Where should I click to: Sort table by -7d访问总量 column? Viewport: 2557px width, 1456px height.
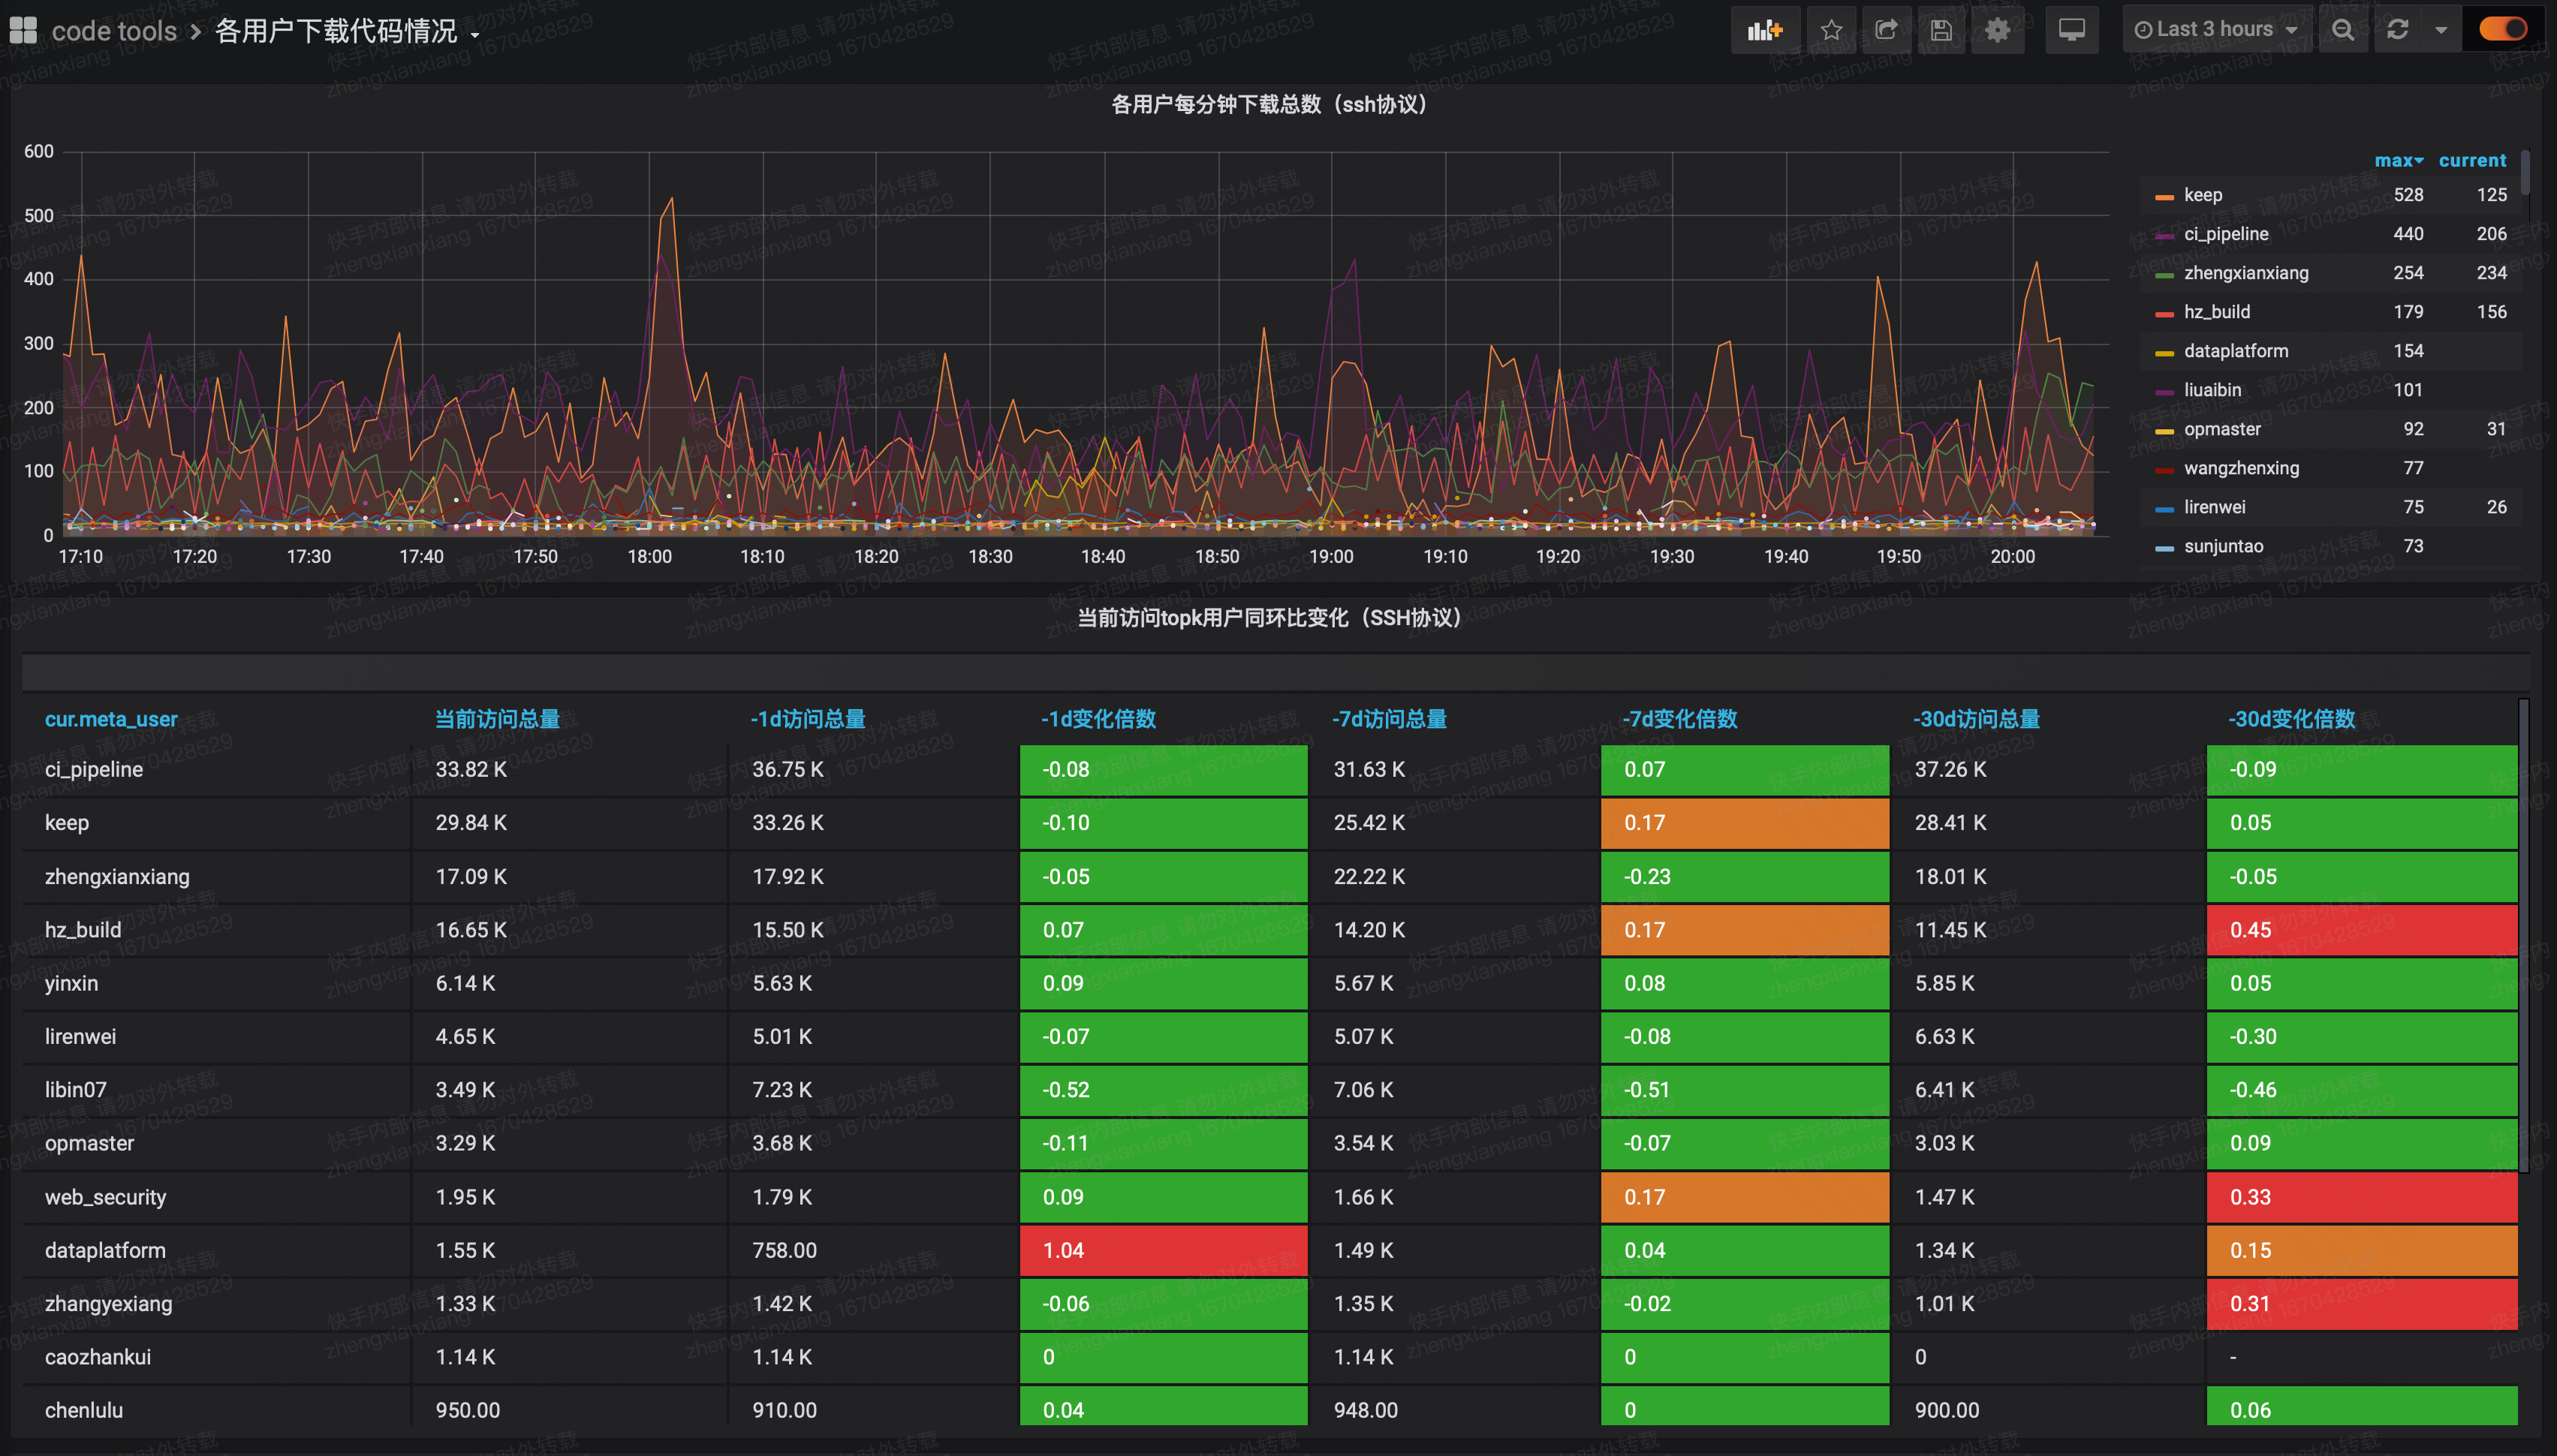(1389, 719)
